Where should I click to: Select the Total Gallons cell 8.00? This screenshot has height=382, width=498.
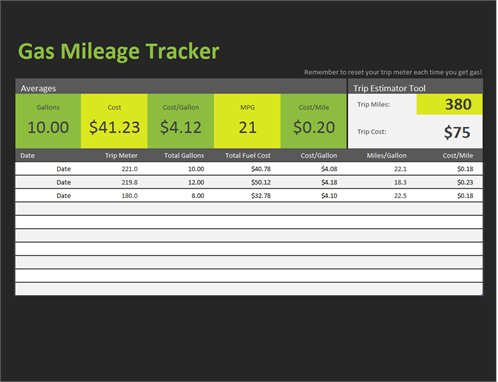coord(198,196)
